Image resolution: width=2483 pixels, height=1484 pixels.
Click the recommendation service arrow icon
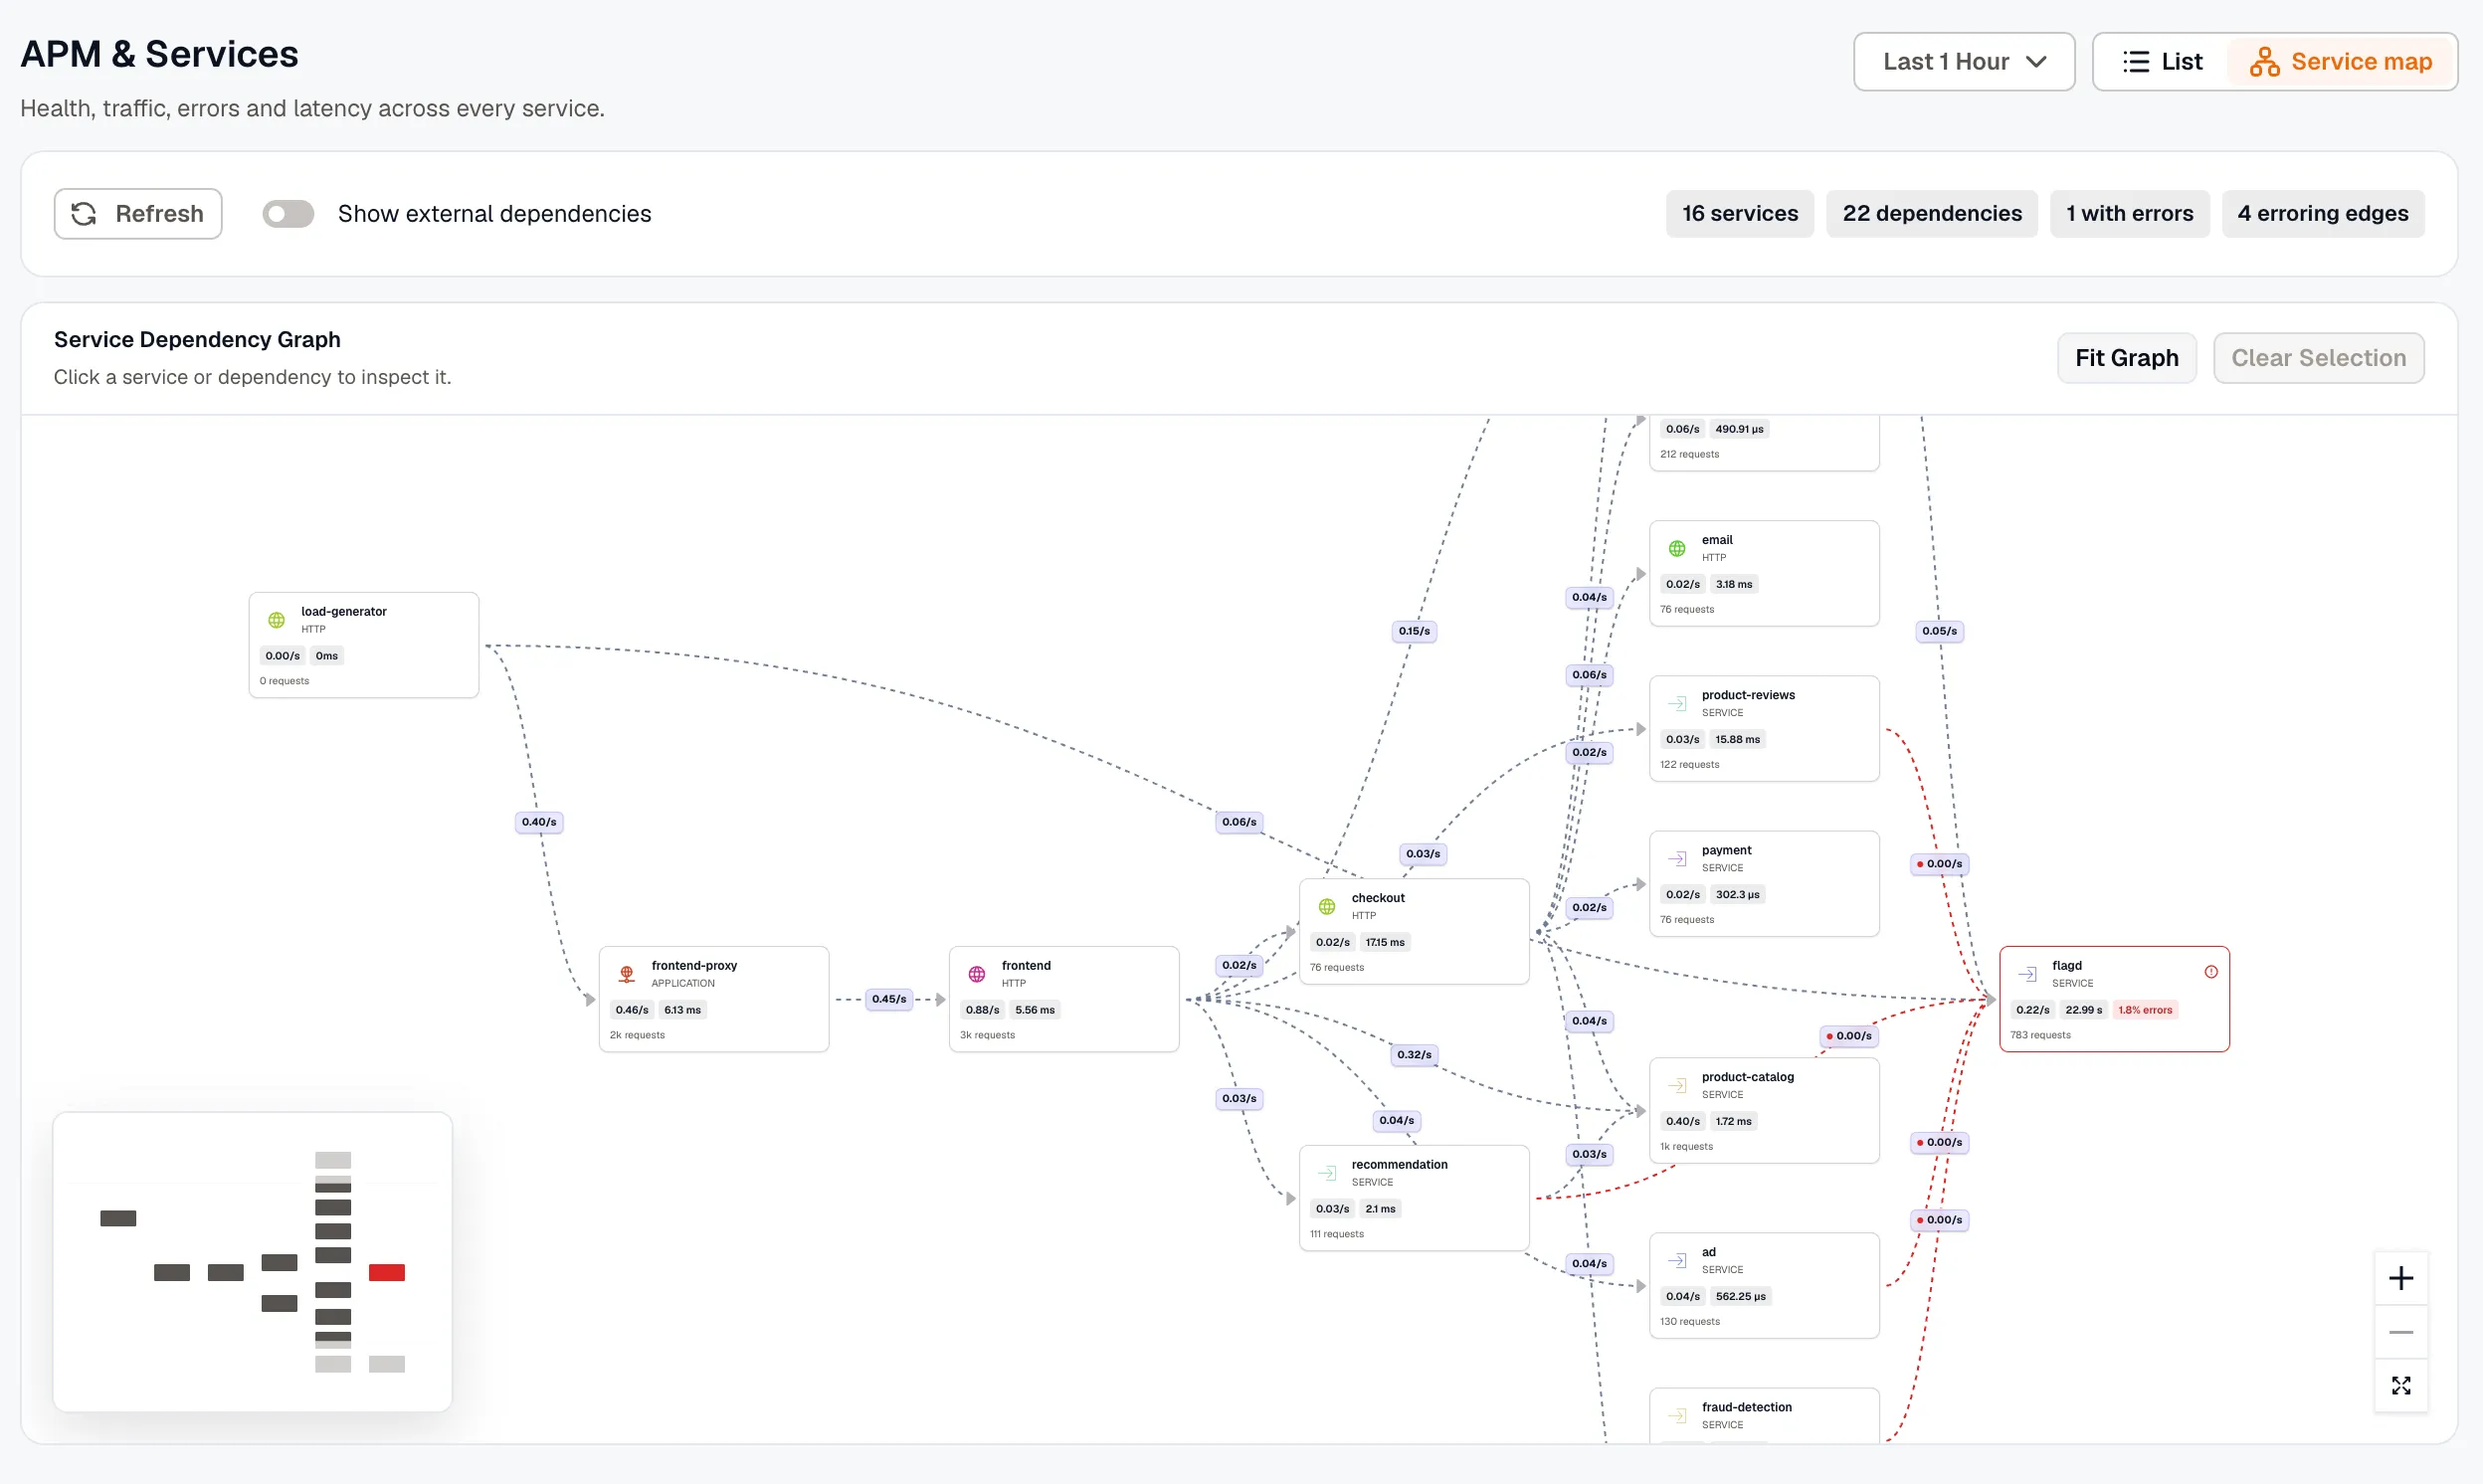1327,1172
